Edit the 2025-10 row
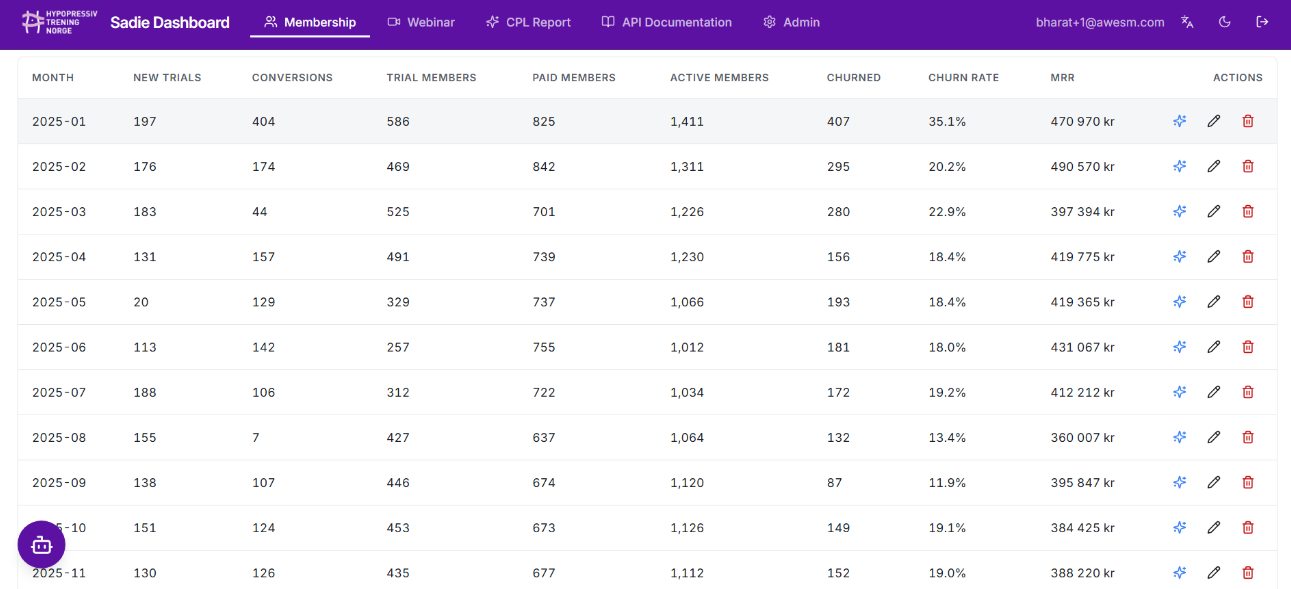Screen dimensions: 1291x589 tap(1214, 527)
